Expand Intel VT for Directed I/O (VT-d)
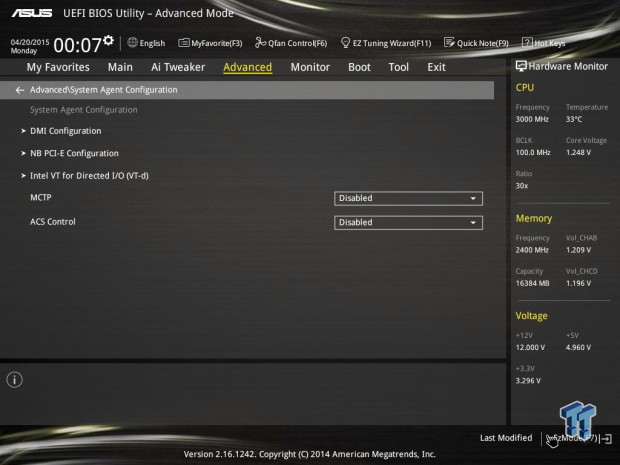This screenshot has width=620, height=465. point(89,176)
